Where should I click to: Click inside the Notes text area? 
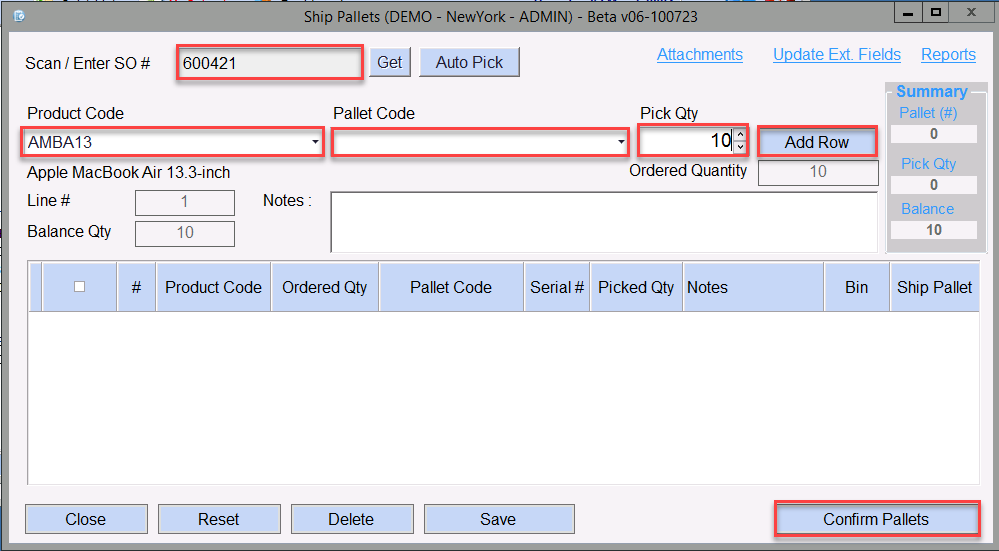coord(603,221)
